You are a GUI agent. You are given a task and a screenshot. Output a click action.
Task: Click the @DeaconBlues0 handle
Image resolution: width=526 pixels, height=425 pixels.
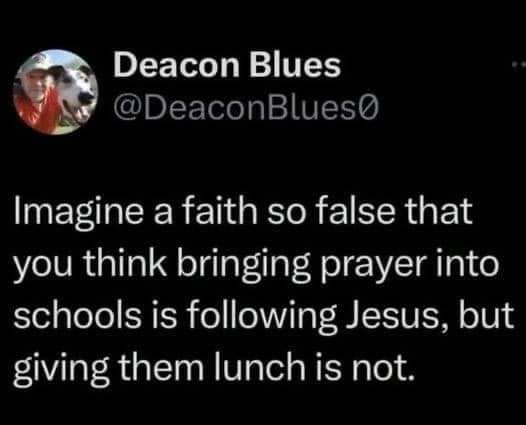tap(246, 108)
